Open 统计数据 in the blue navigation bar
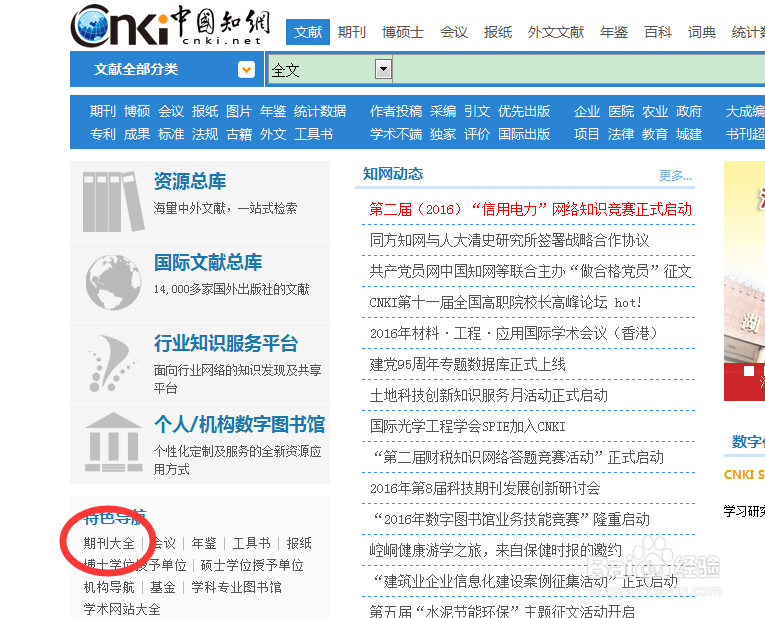 coord(320,111)
